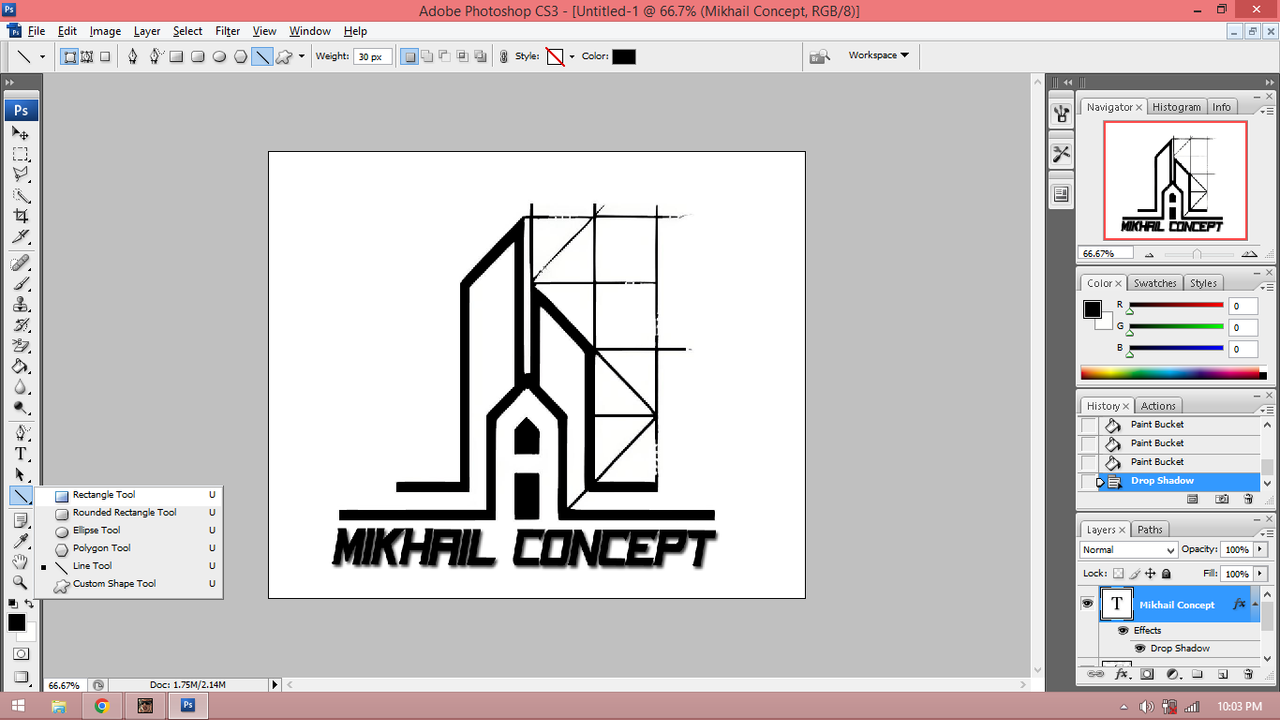This screenshot has height=720, width=1280.
Task: Click the Navigator zoom slider
Action: (1197, 254)
